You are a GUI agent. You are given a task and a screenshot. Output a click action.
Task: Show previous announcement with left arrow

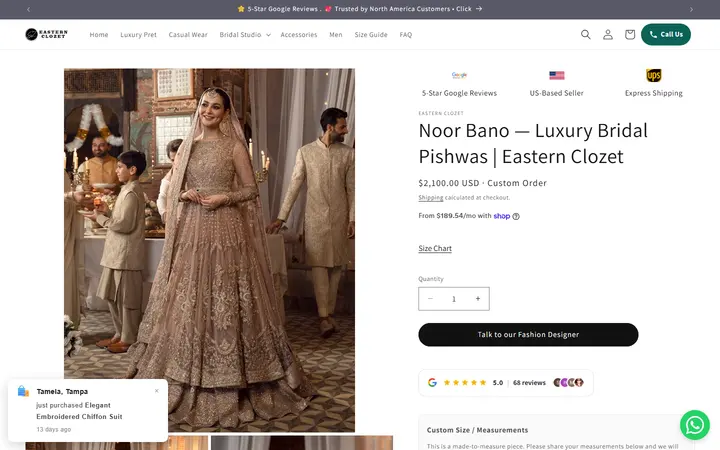28,9
